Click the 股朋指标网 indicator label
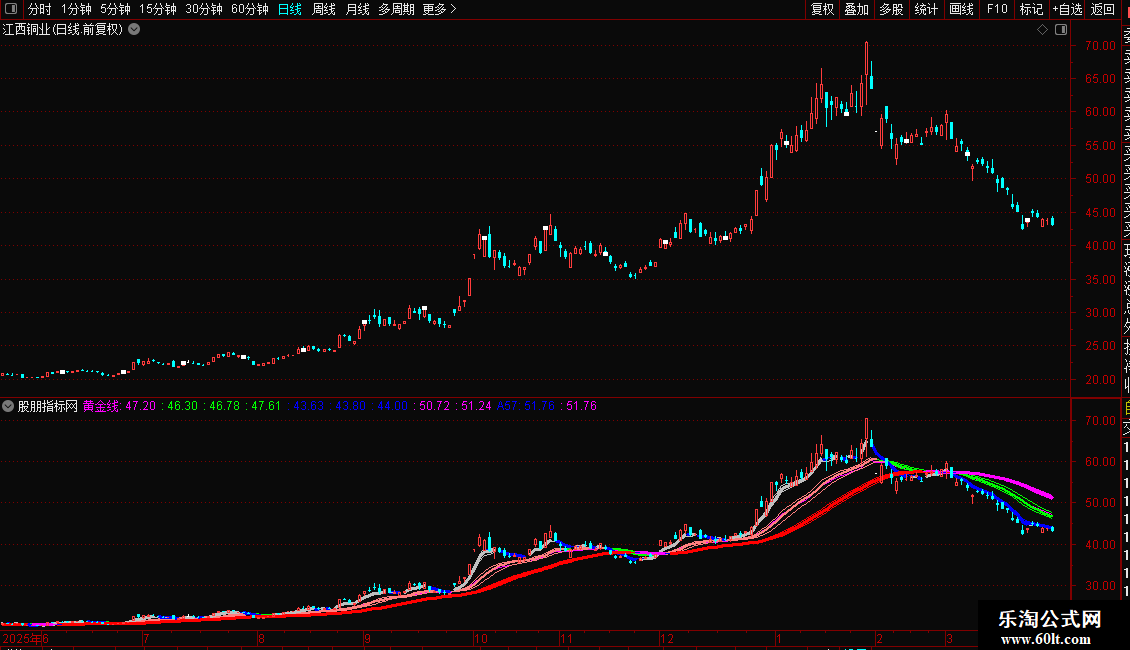The height and width of the screenshot is (650, 1130). coord(48,406)
